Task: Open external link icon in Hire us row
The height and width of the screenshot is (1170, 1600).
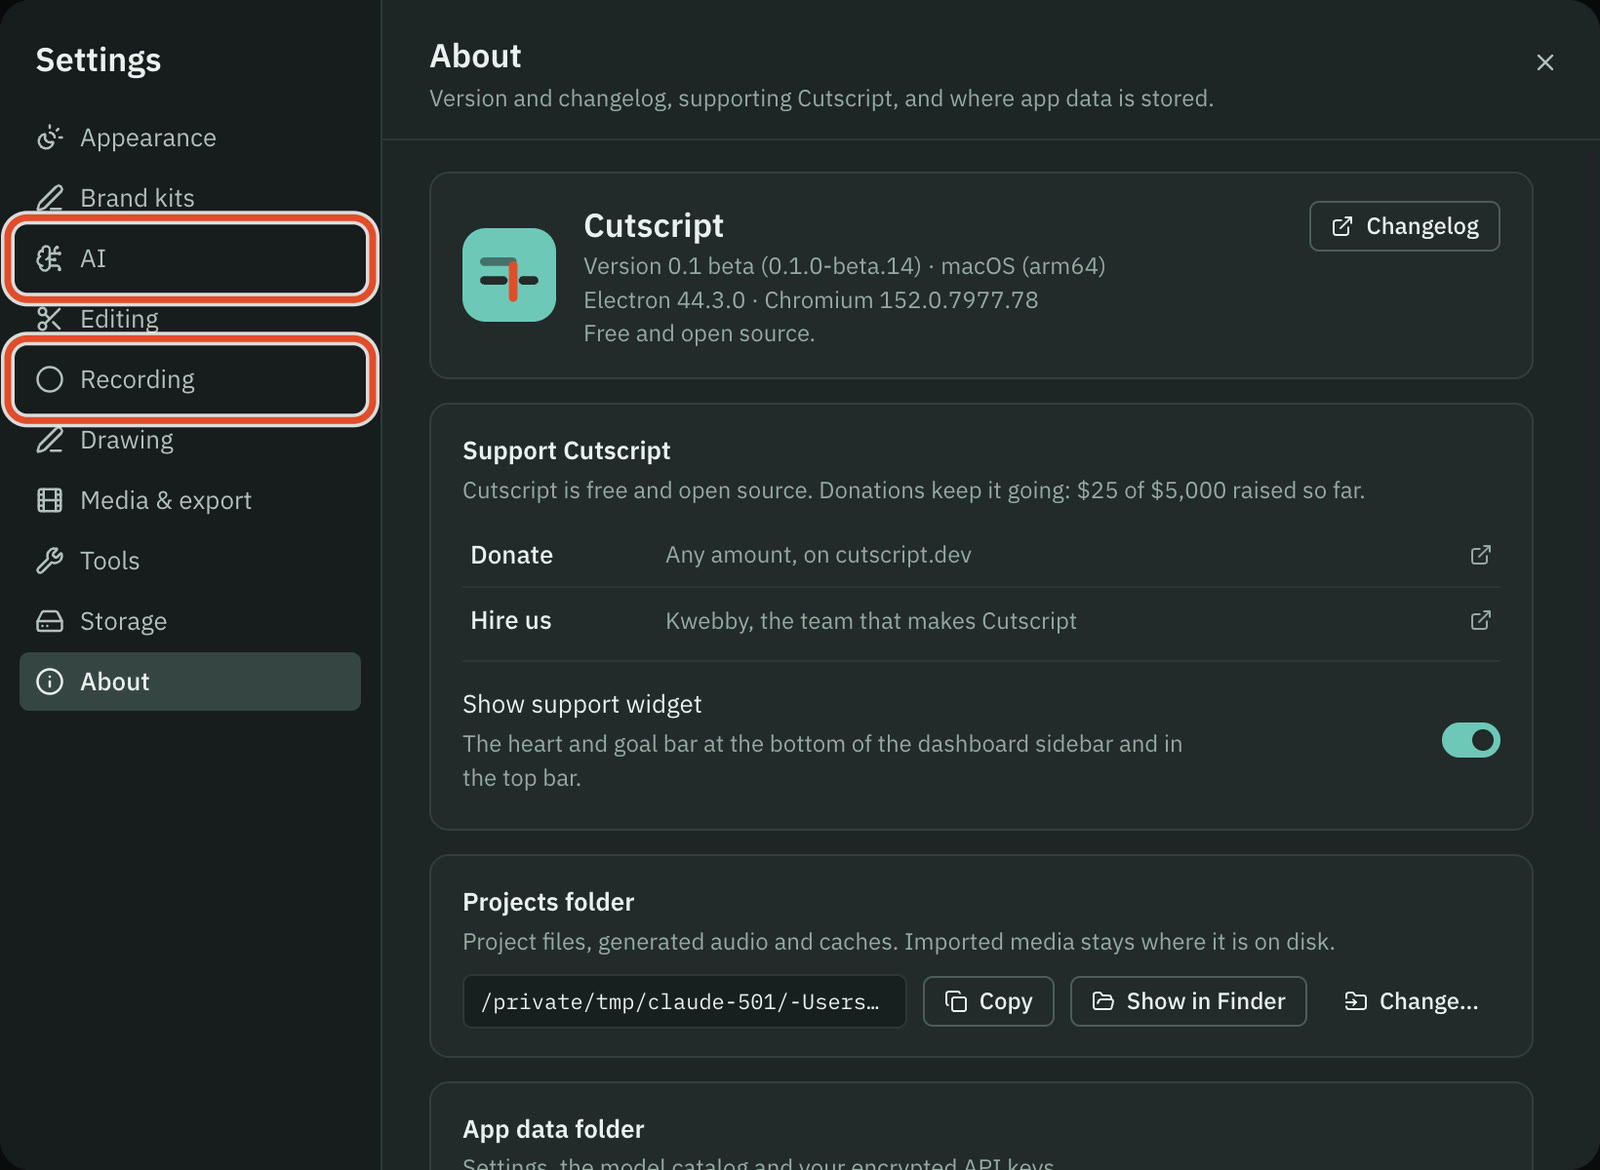Action: (1481, 621)
